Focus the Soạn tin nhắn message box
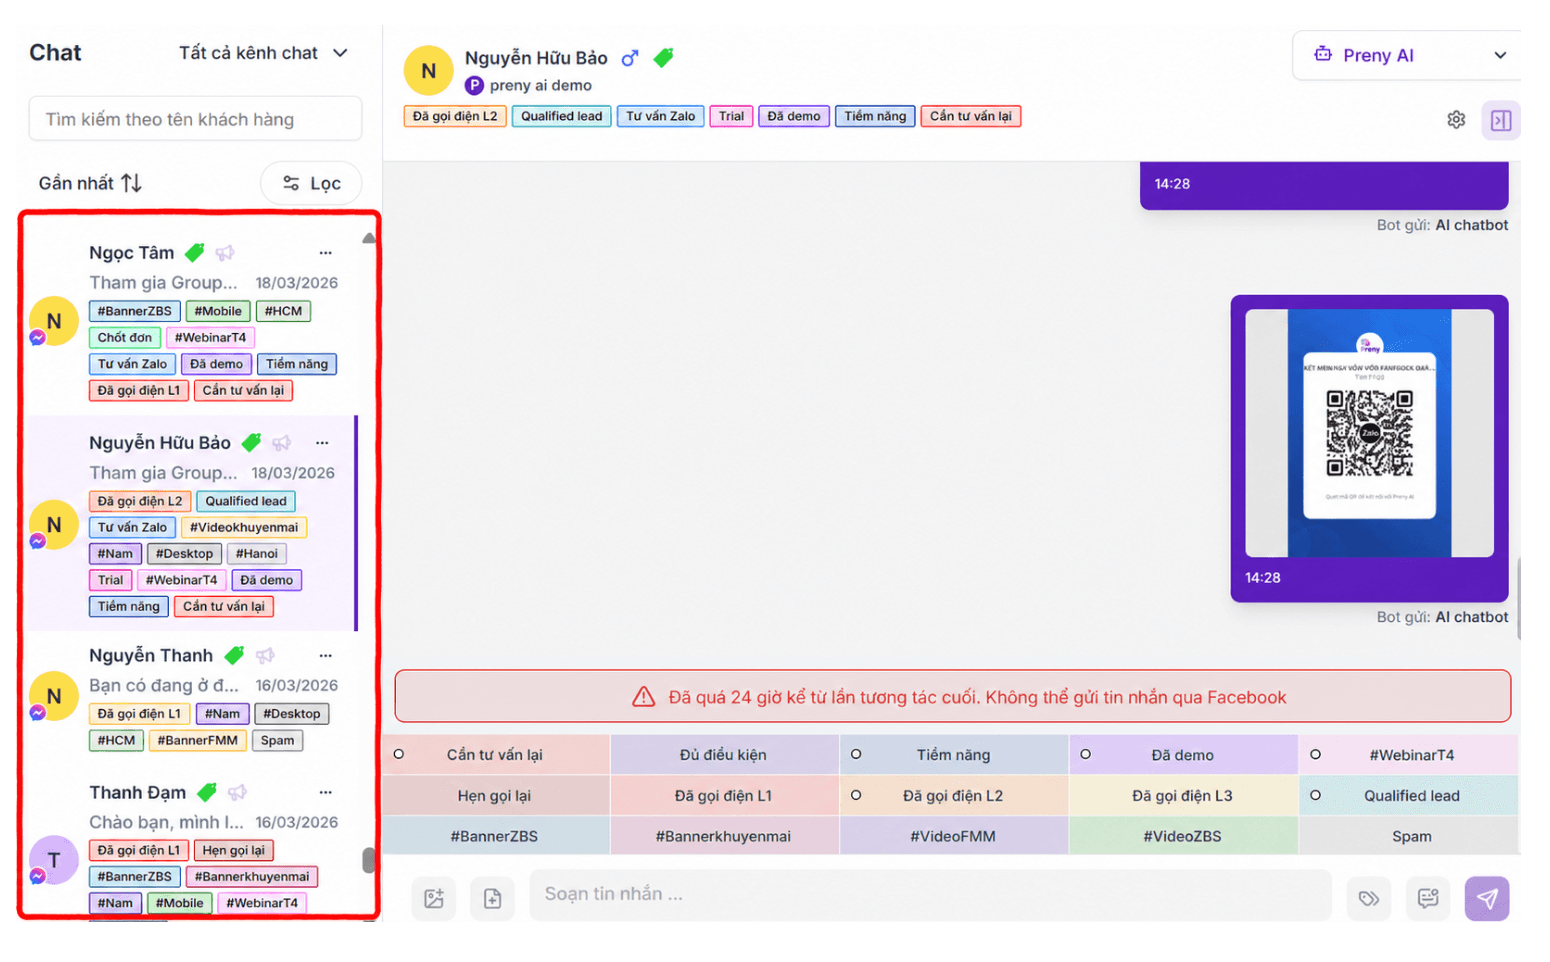This screenshot has height=962, width=1550. click(x=930, y=894)
